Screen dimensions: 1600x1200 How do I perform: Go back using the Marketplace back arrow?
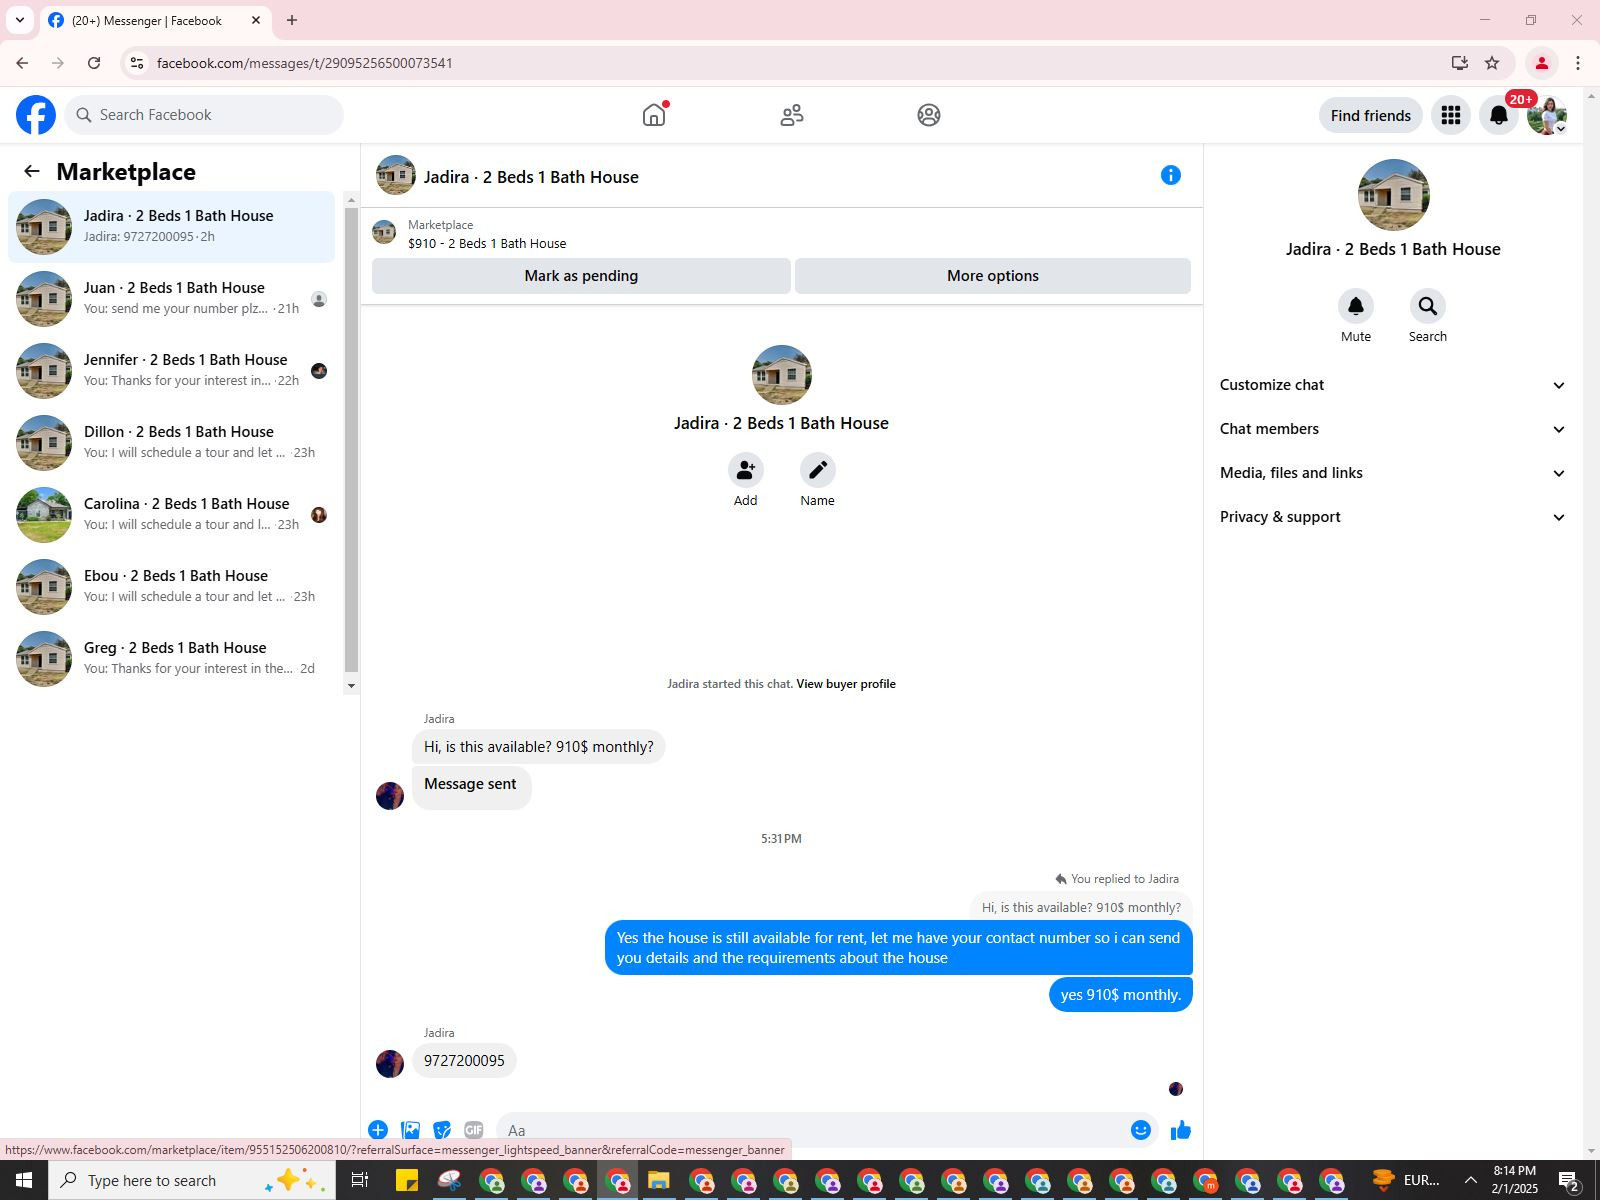tap(32, 171)
